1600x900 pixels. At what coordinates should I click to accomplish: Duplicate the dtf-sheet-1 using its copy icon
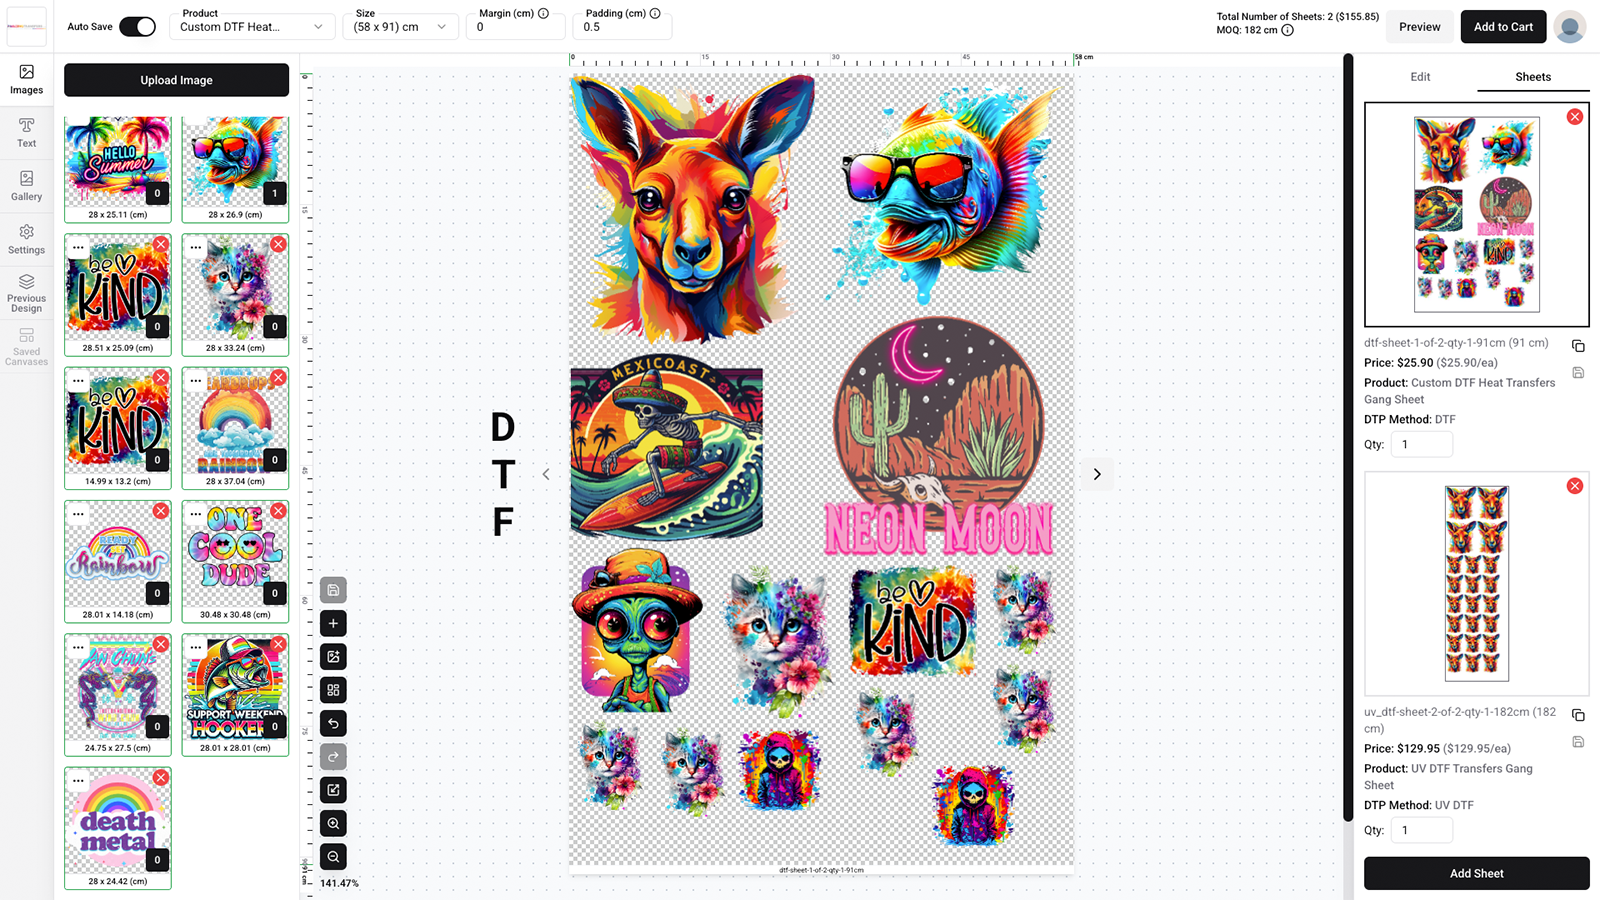[1579, 345]
